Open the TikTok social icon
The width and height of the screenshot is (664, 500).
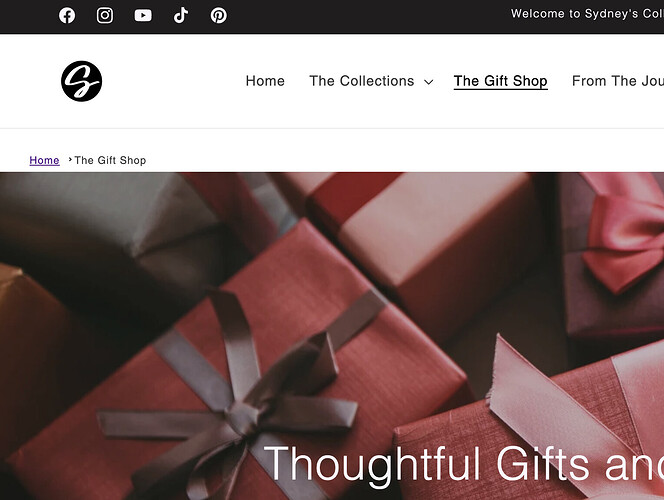181,16
